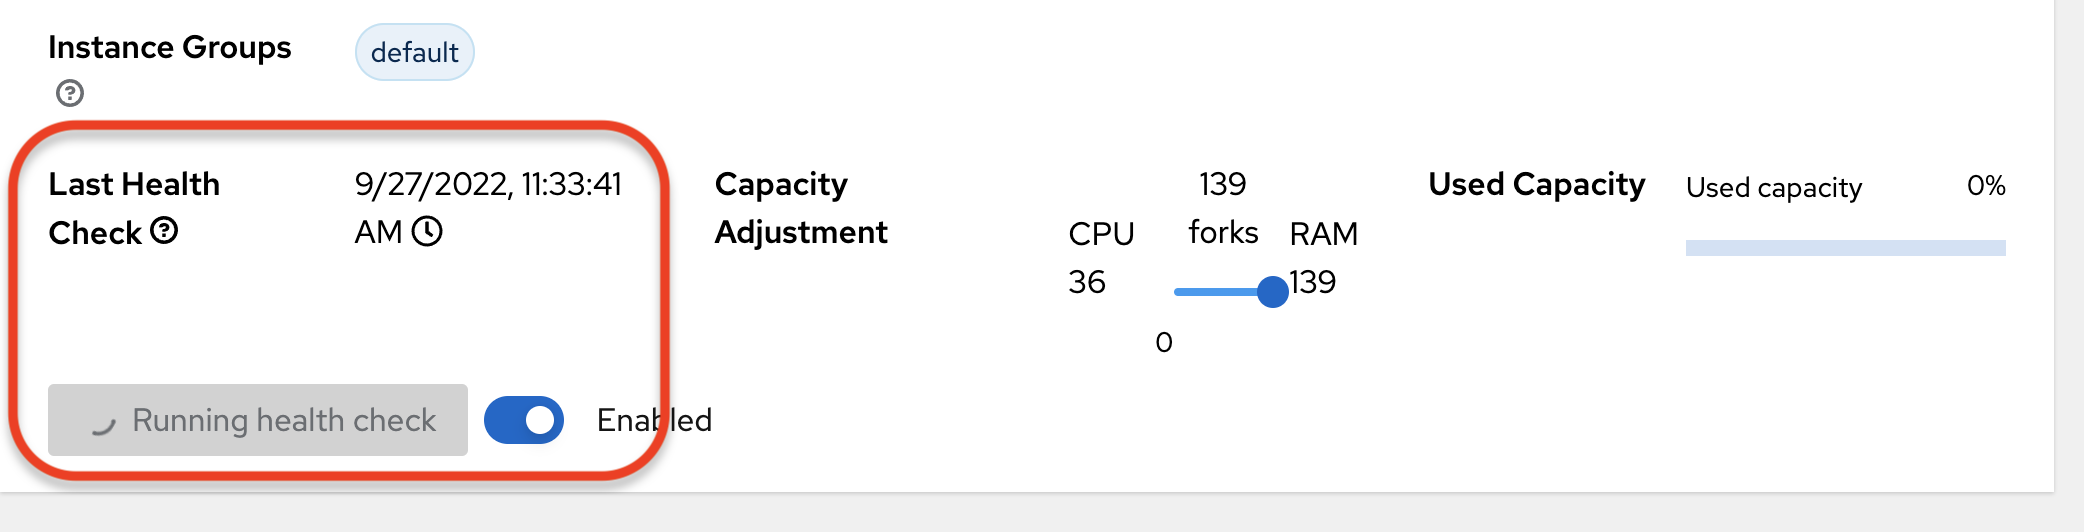Click the help icon under Instance Groups
The image size is (2084, 532).
[70, 94]
